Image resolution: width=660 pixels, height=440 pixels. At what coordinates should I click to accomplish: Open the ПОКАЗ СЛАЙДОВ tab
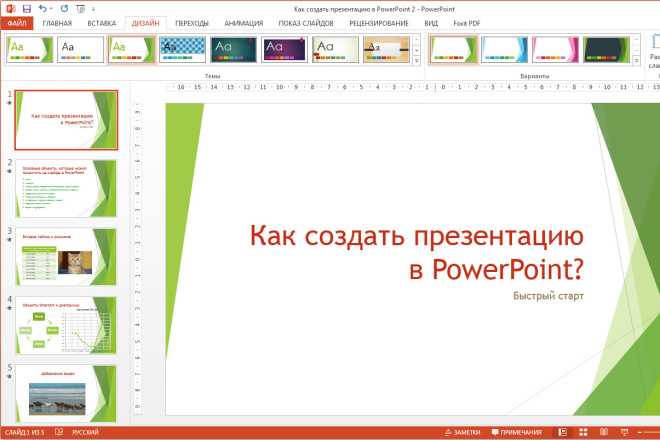click(306, 23)
